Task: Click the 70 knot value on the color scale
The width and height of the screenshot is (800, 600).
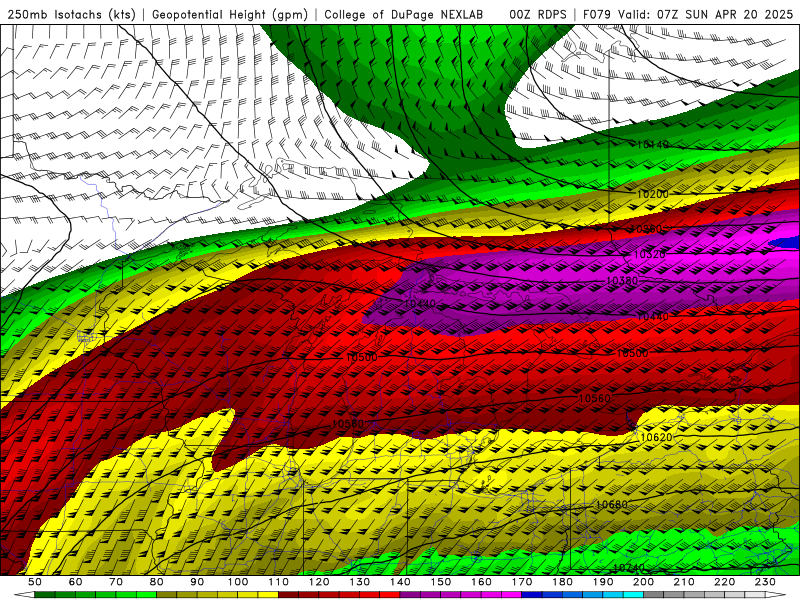Action: 116,582
